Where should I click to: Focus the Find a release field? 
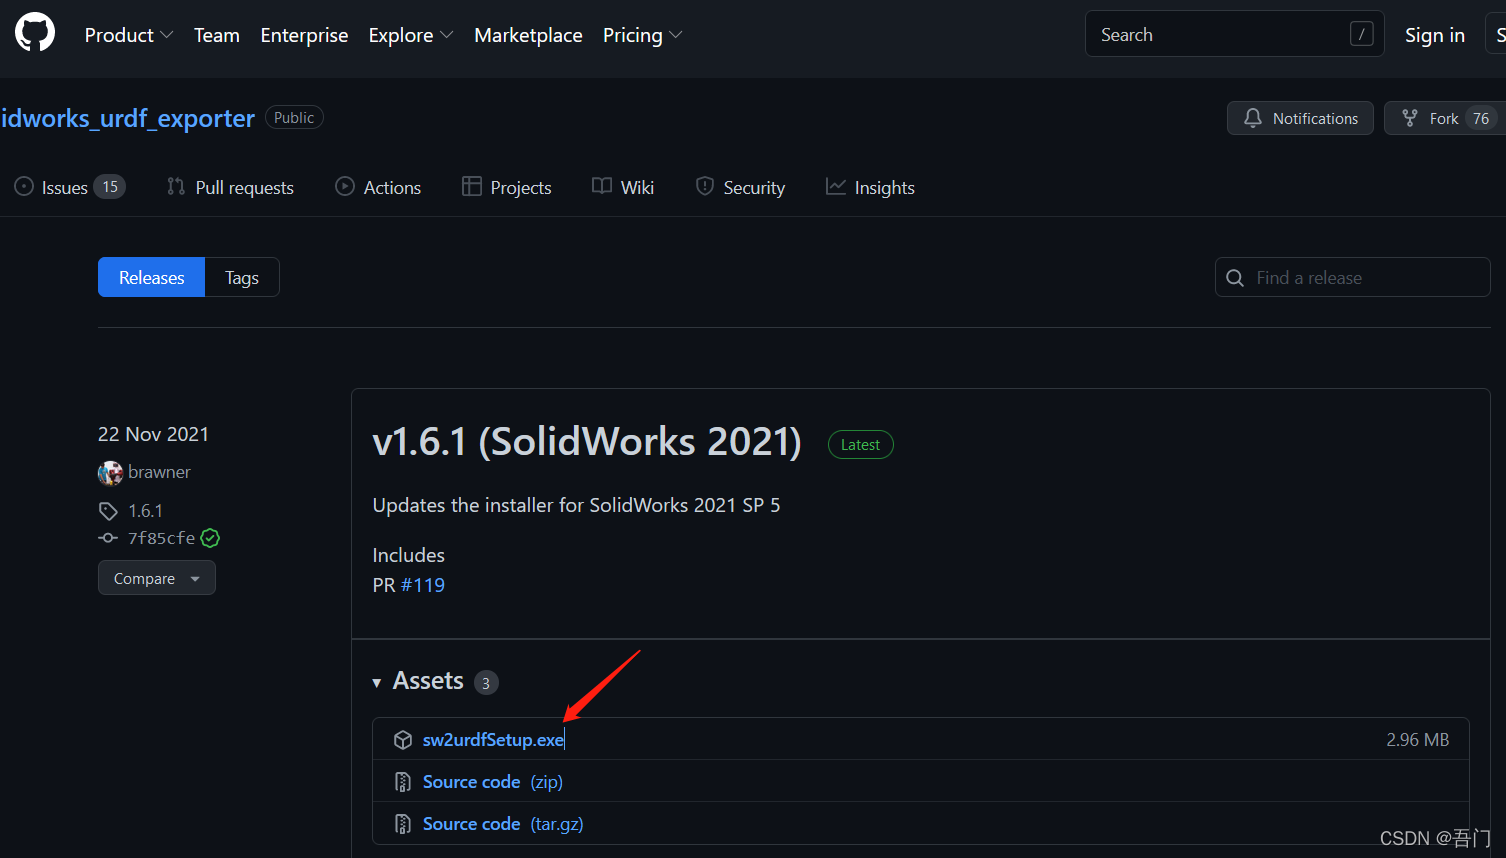tap(1352, 277)
